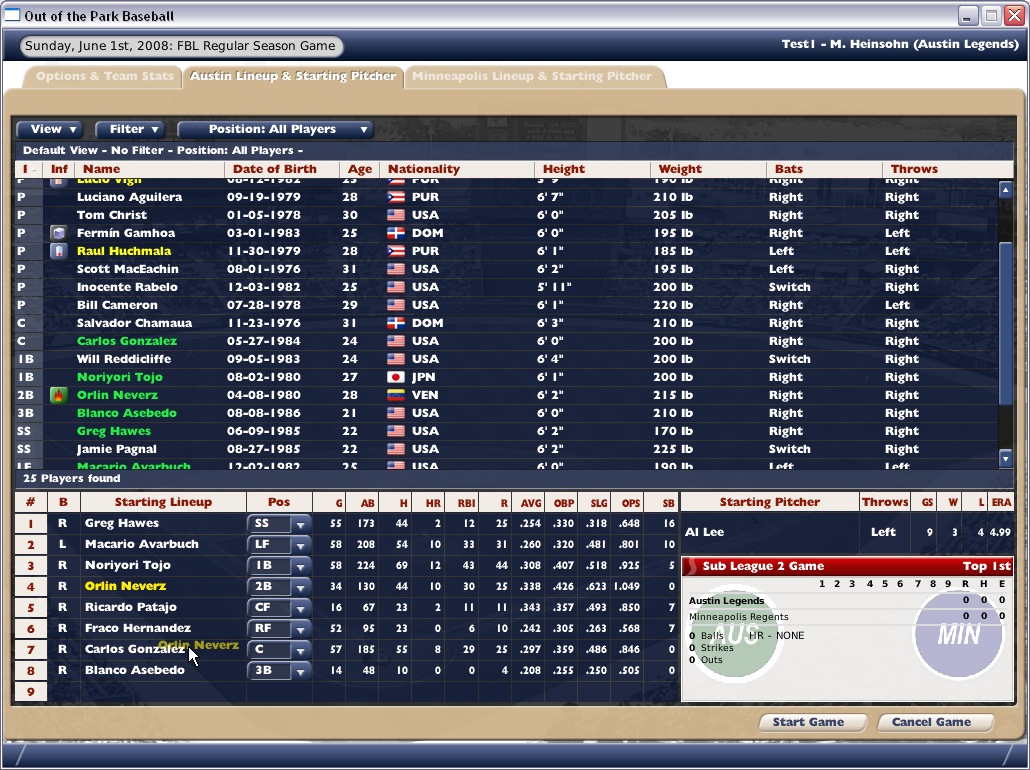Screen dimensions: 1030x770
Task: Open the View dropdown menu
Action: [x=49, y=129]
